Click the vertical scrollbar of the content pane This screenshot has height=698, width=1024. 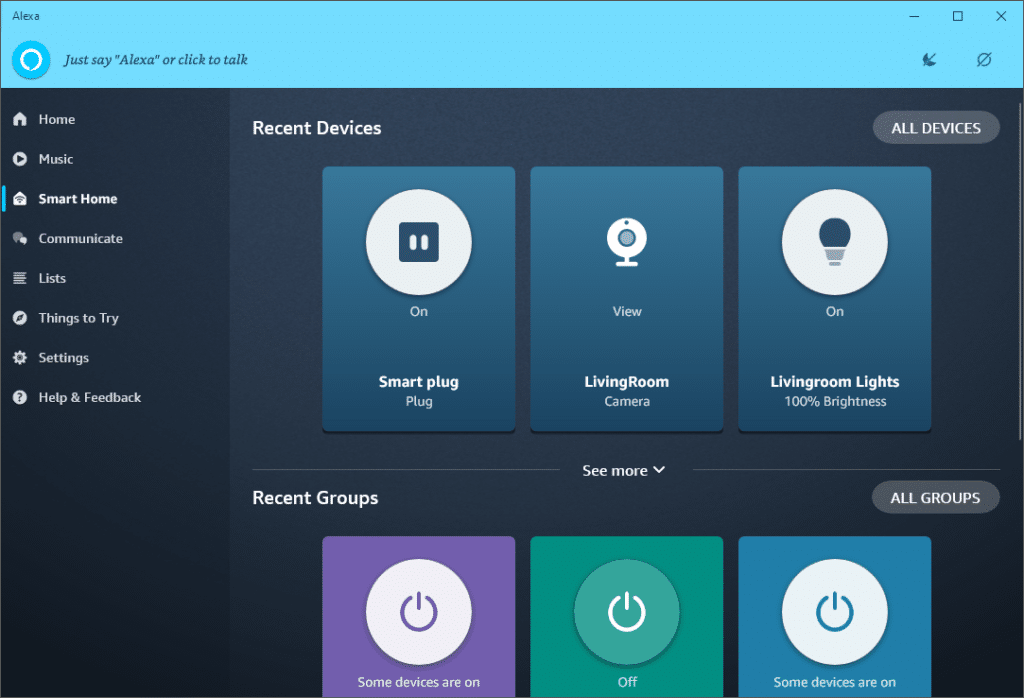1020,271
